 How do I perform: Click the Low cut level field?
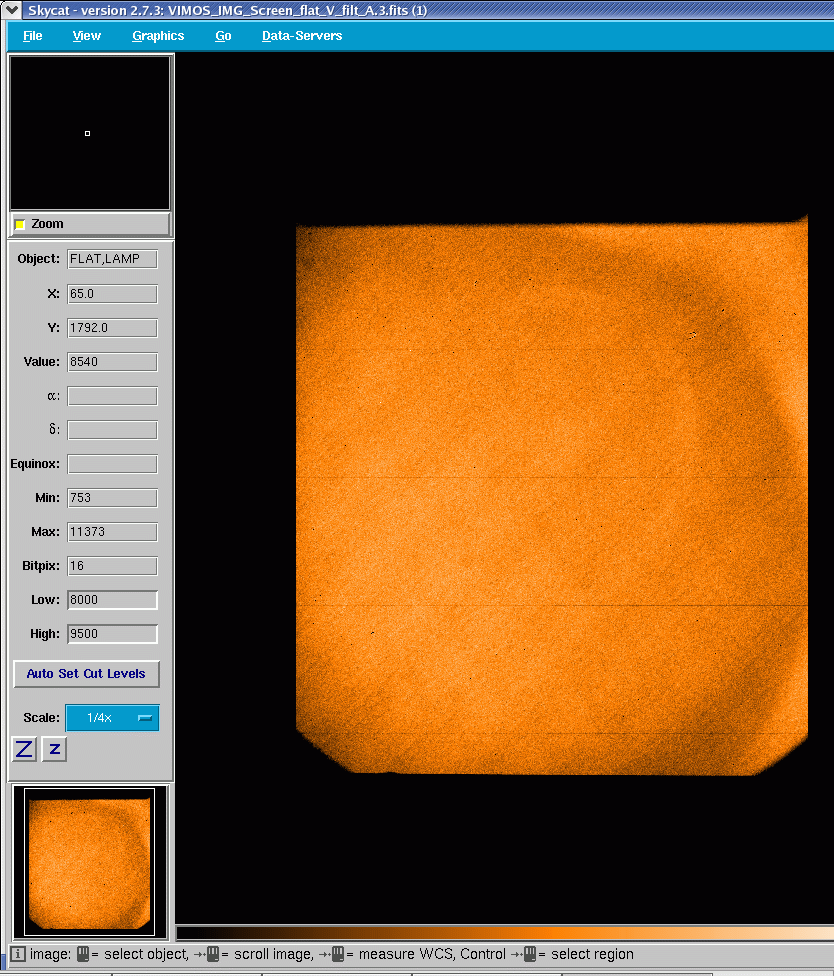point(113,600)
